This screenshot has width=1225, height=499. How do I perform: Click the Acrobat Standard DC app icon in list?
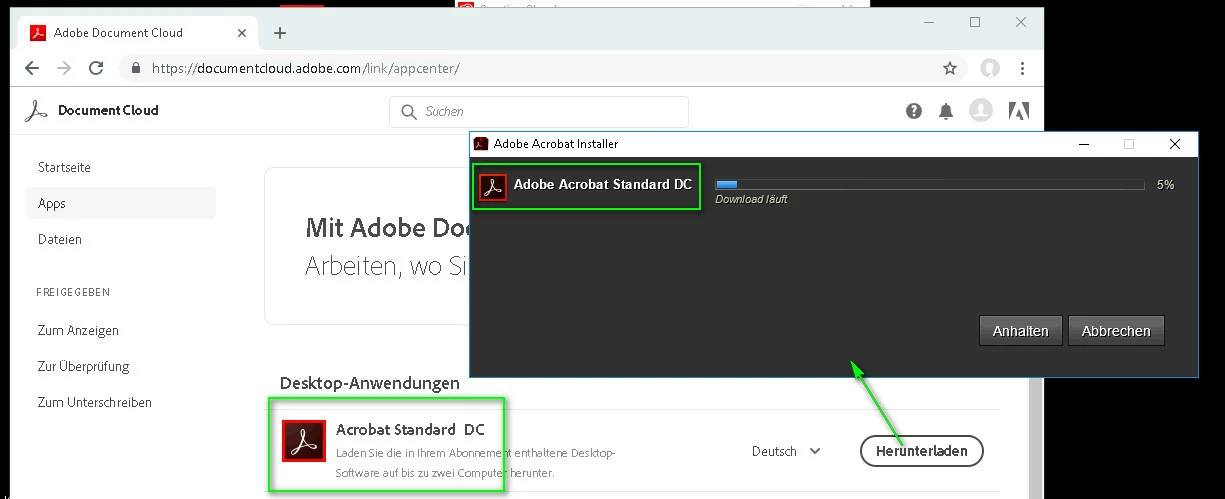pyautogui.click(x=303, y=441)
